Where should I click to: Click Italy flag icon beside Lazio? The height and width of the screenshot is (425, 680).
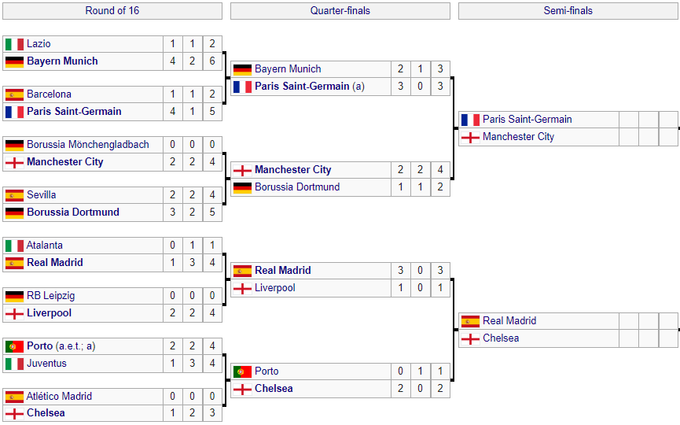tap(14, 44)
